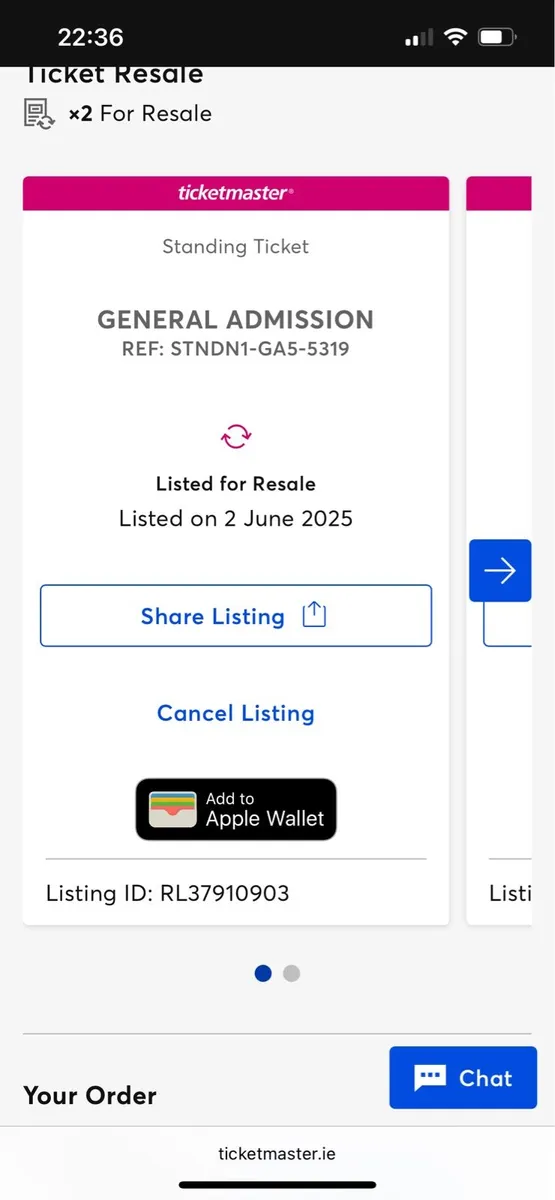Add ticket to Apple Wallet
Image resolution: width=555 pixels, height=1200 pixels.
(x=236, y=809)
